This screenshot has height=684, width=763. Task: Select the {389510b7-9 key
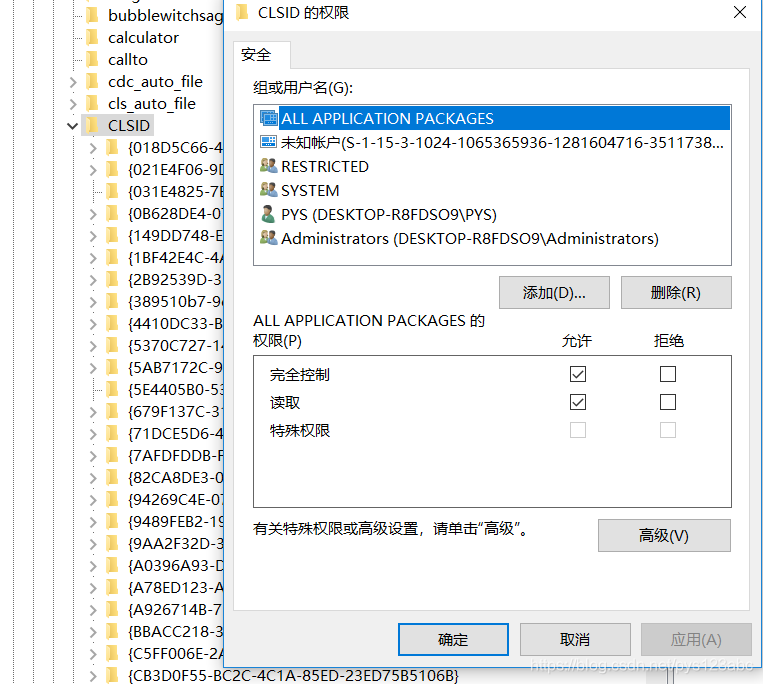175,302
